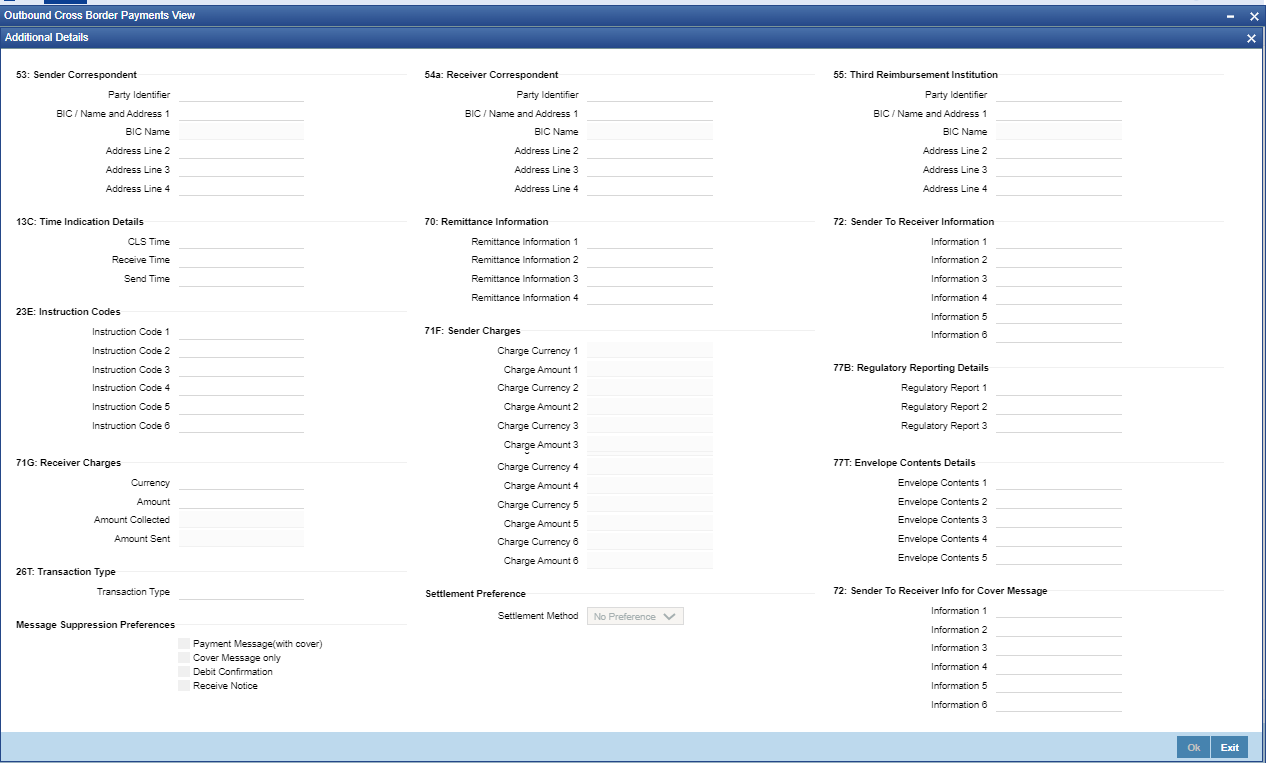The image size is (1268, 763).
Task: Minimize the Outbound Cross Border Payments View window
Action: click(1230, 16)
